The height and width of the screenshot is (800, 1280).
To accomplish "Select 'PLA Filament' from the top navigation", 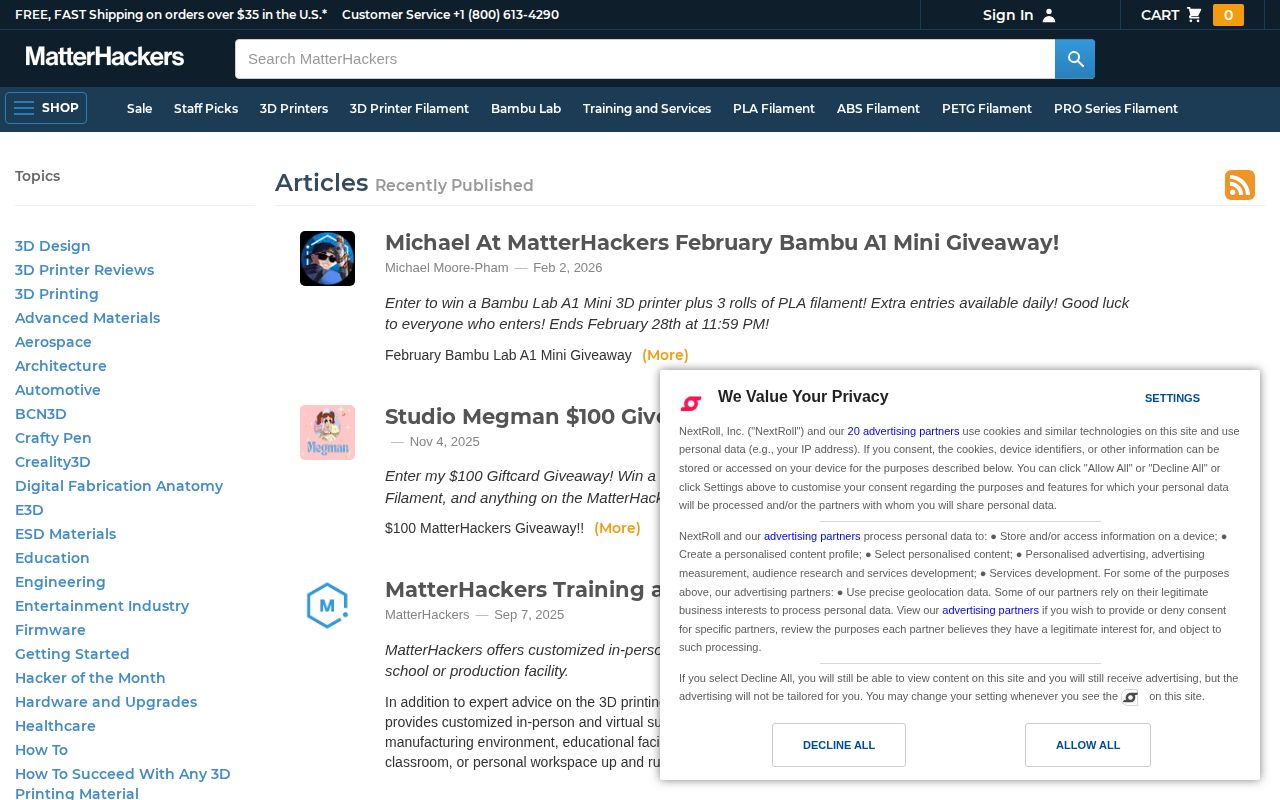I will click(774, 109).
